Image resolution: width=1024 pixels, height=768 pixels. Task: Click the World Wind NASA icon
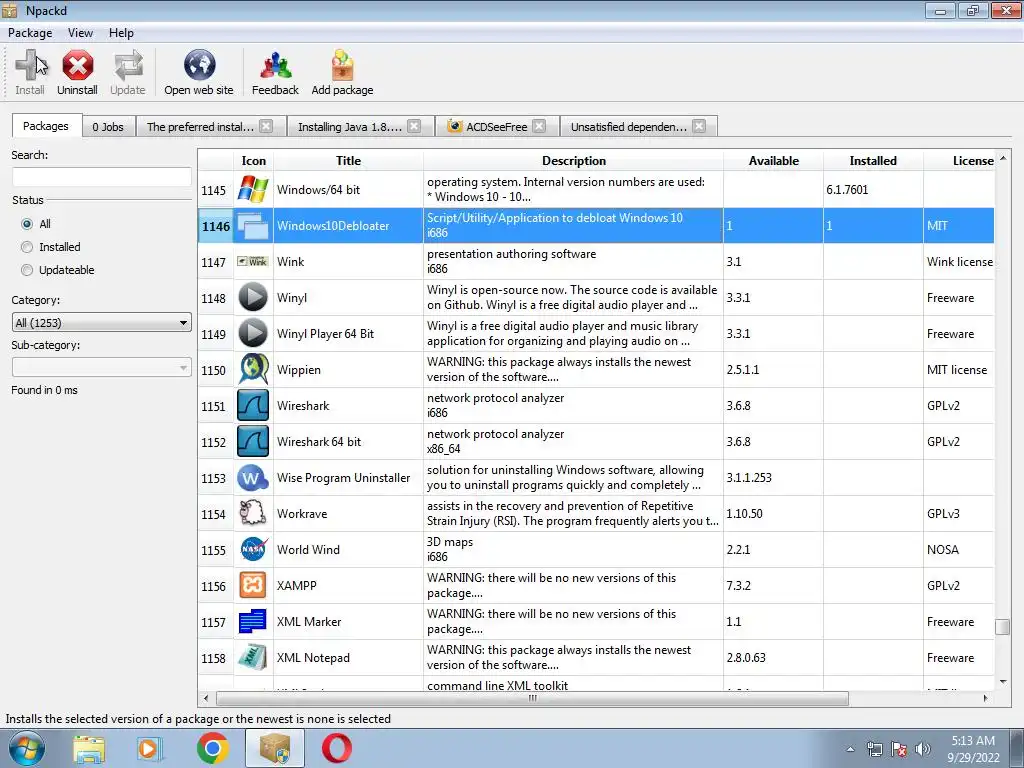(253, 550)
